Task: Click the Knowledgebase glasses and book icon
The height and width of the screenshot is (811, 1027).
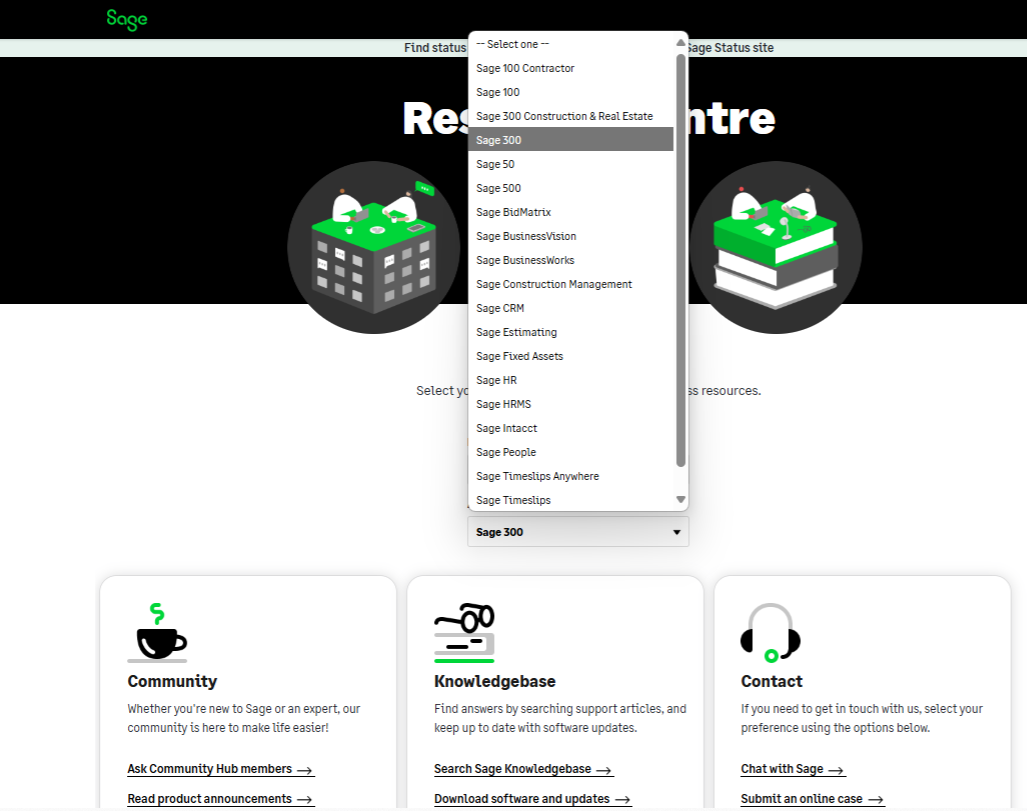Action: 464,633
